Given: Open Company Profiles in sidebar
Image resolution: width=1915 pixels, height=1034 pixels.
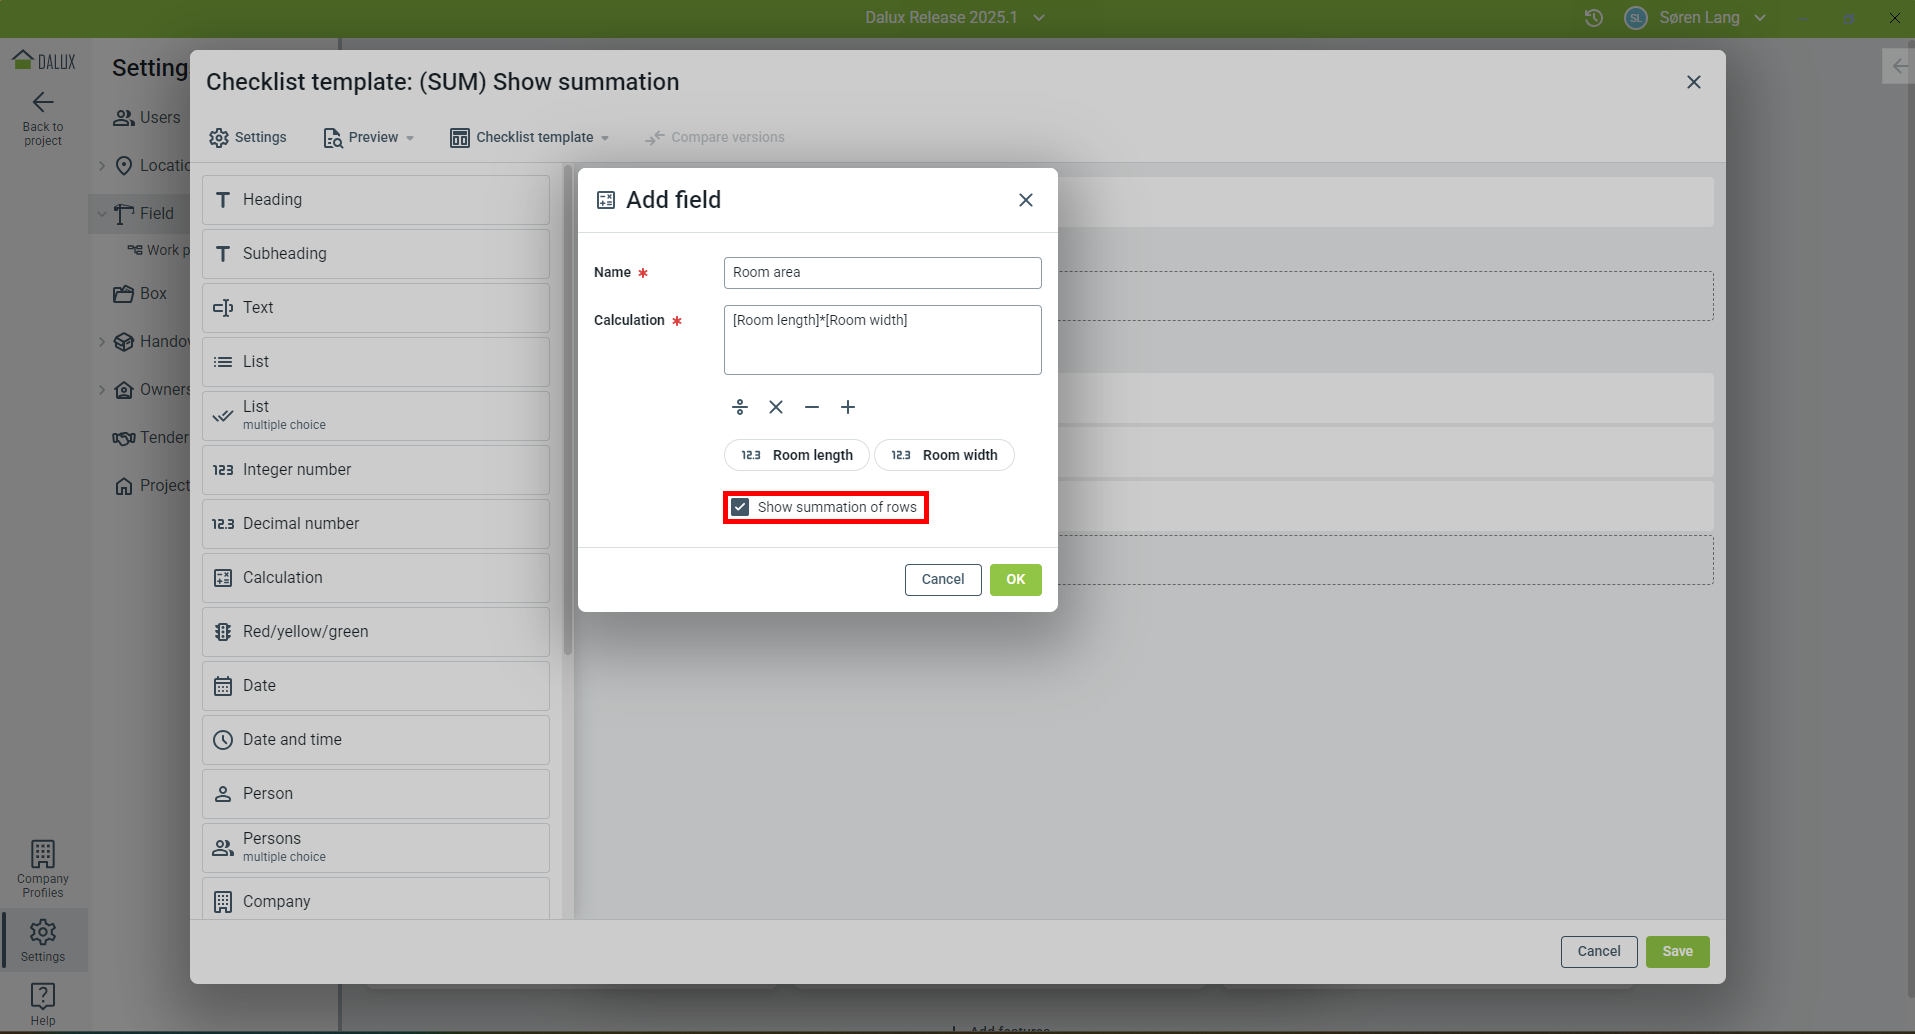Looking at the screenshot, I should 43,868.
